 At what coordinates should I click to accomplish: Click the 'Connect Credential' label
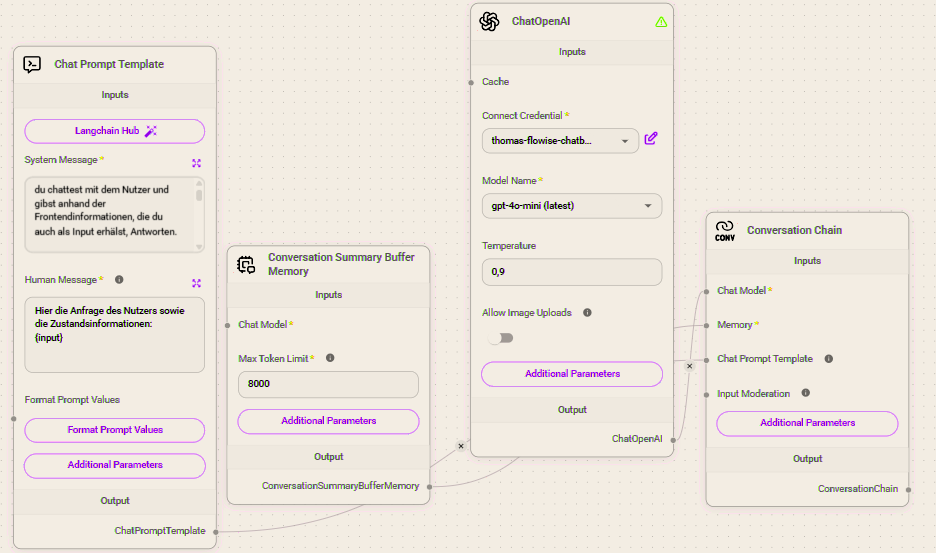[522, 115]
